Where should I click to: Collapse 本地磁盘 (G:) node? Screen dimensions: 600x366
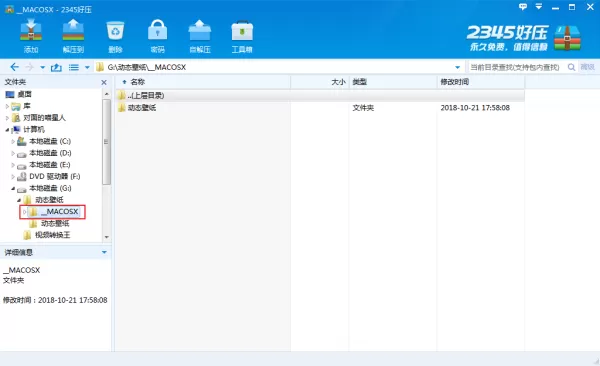point(13,188)
